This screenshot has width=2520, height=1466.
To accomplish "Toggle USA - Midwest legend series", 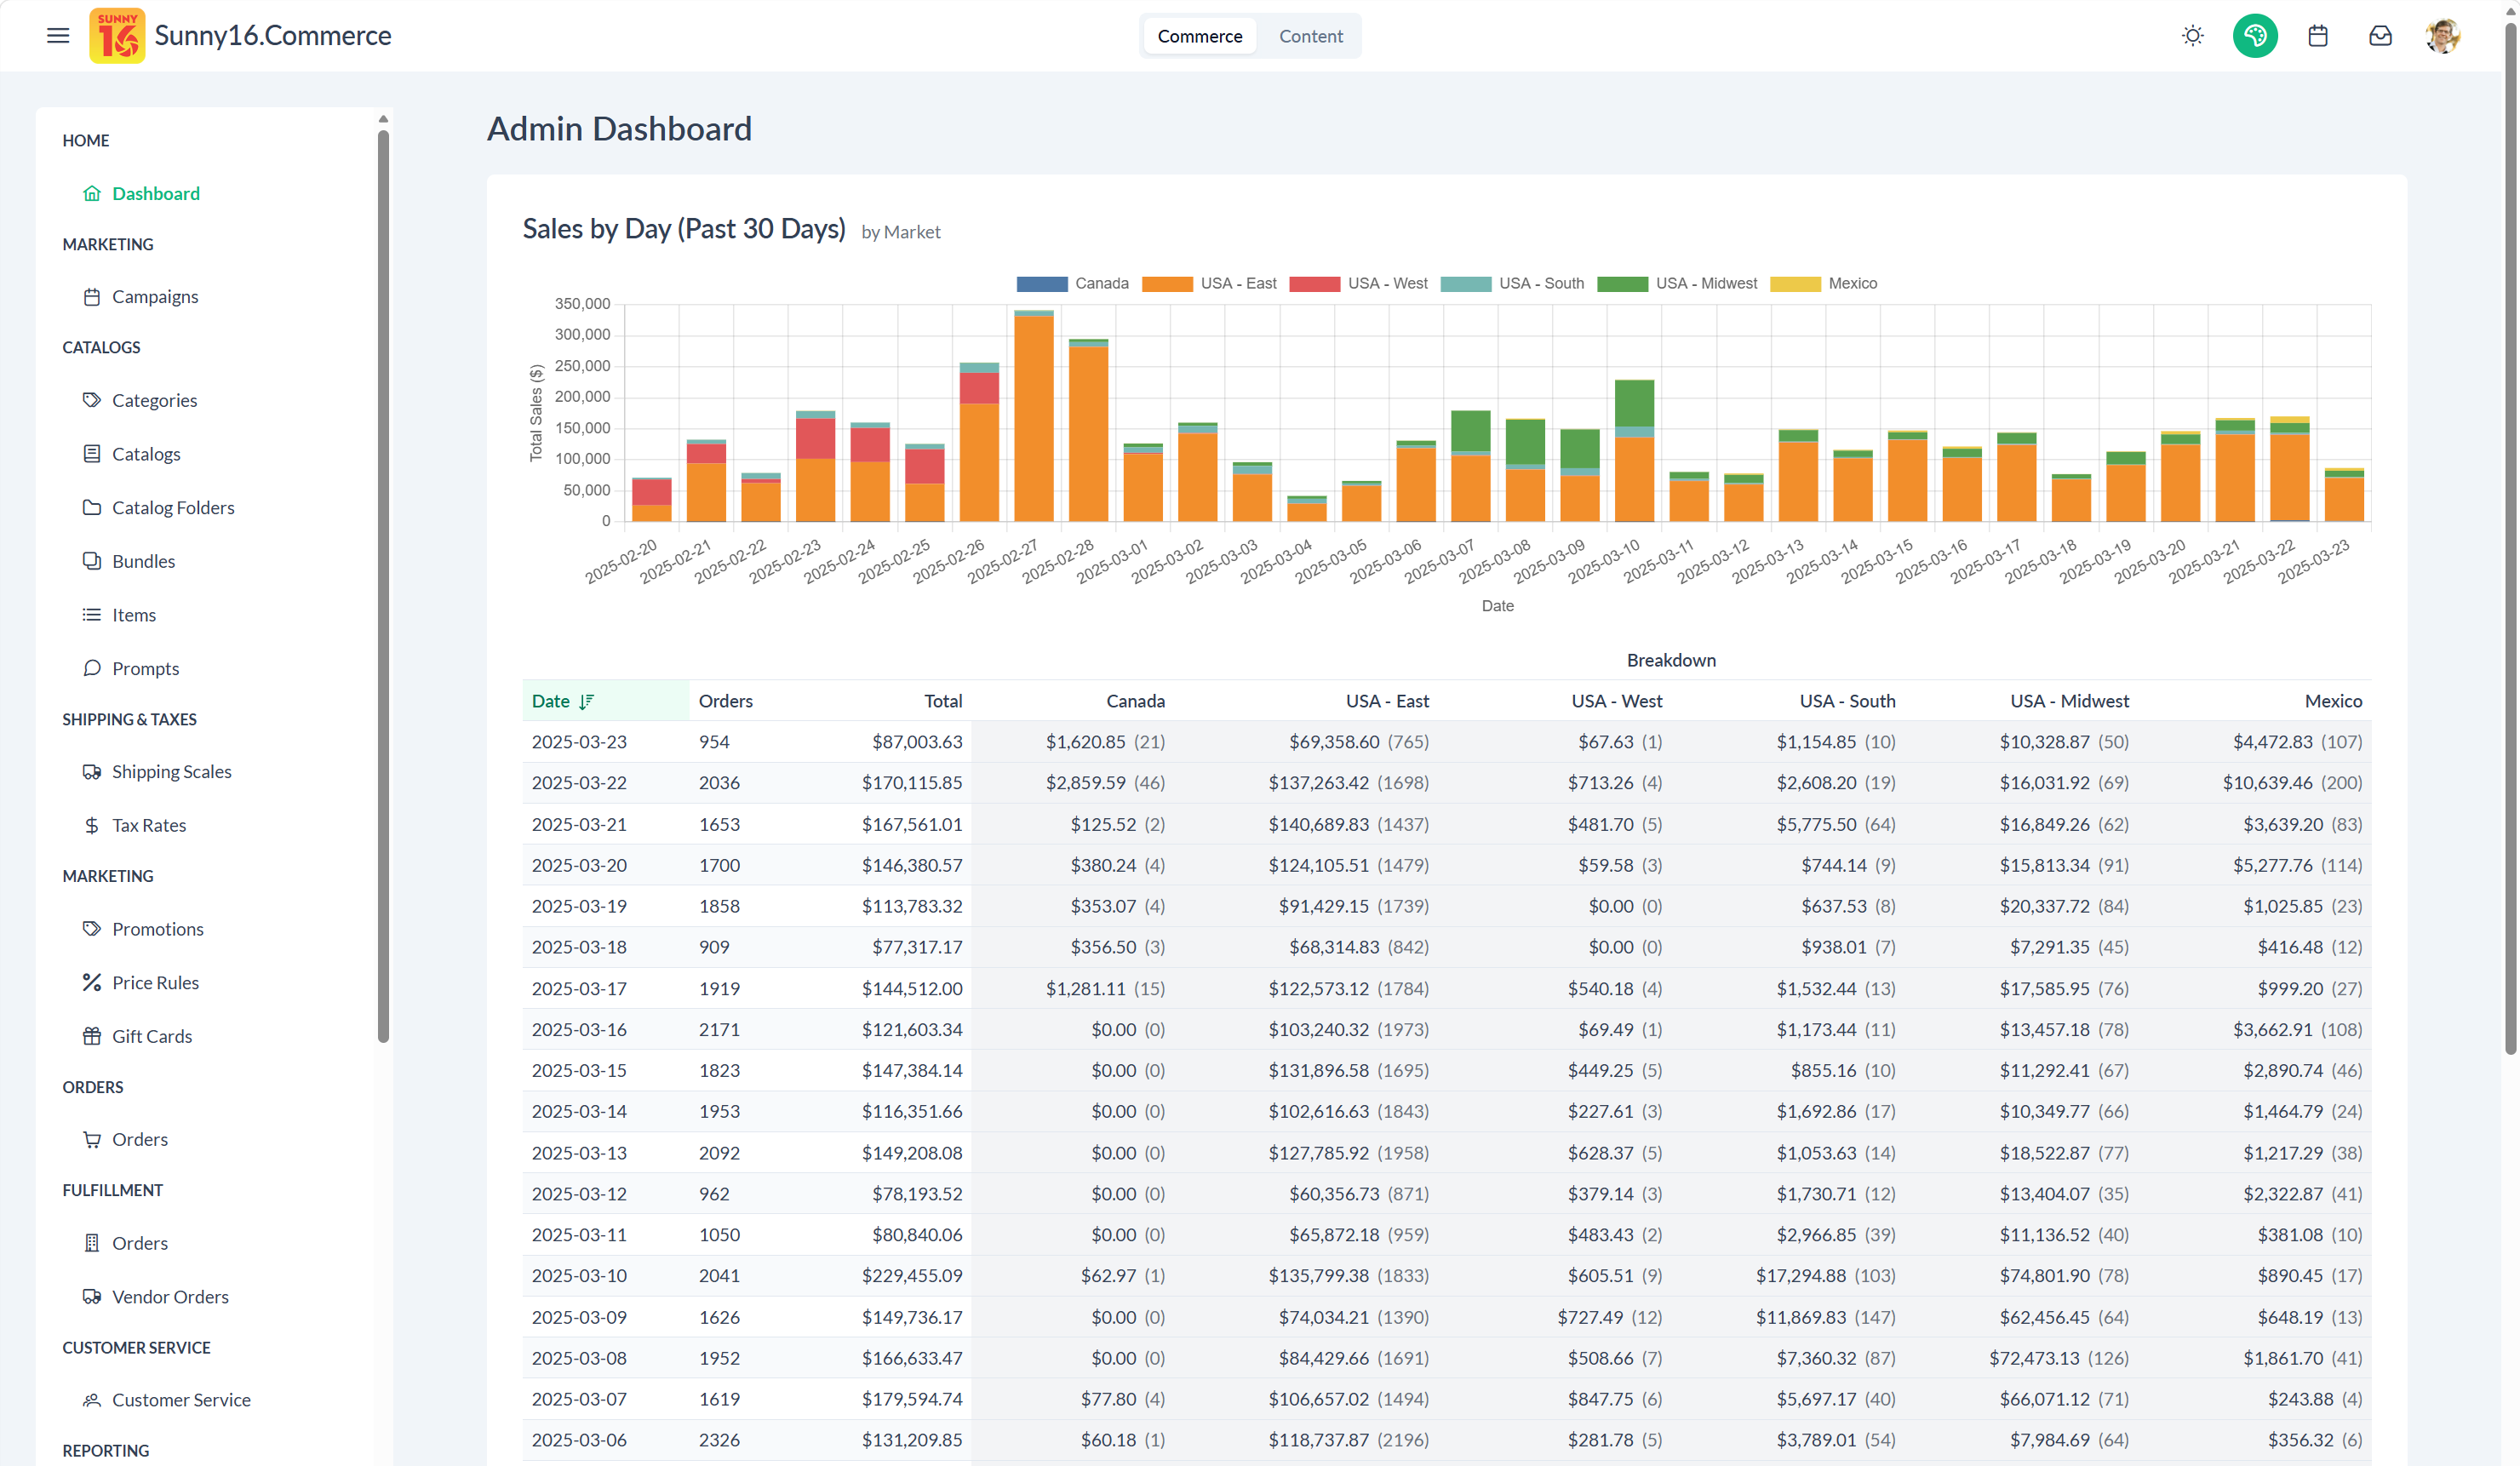I will 1676,284.
